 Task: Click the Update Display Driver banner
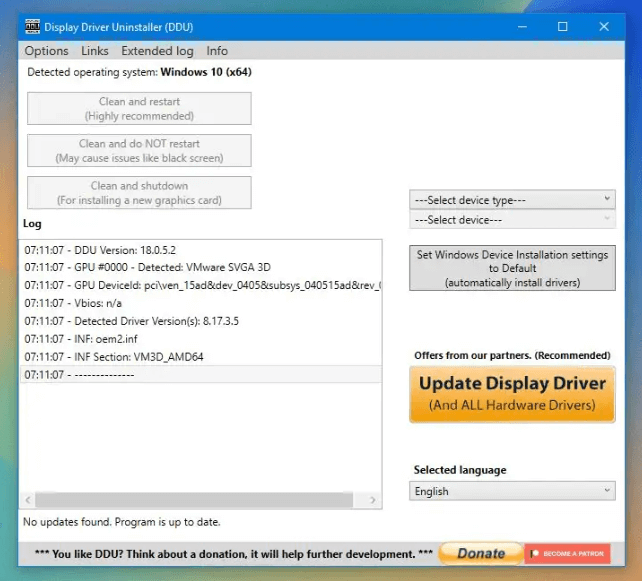(512, 394)
